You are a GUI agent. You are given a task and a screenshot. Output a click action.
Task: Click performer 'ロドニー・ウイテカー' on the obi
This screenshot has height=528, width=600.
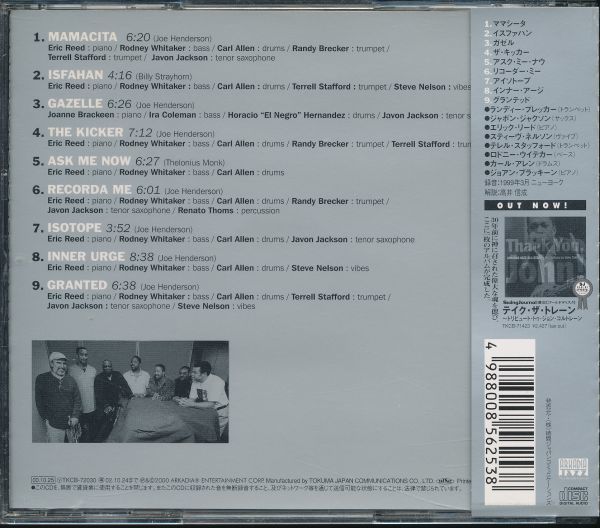coord(521,155)
